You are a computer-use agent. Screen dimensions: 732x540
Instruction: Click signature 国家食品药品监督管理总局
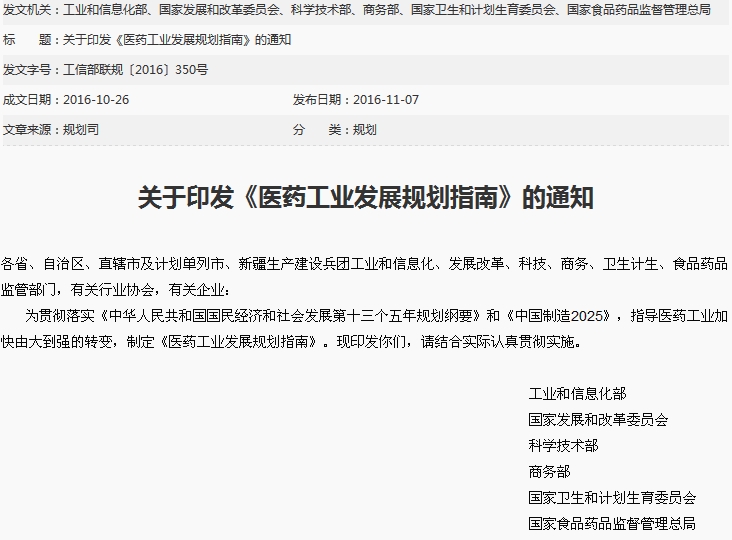tap(612, 524)
